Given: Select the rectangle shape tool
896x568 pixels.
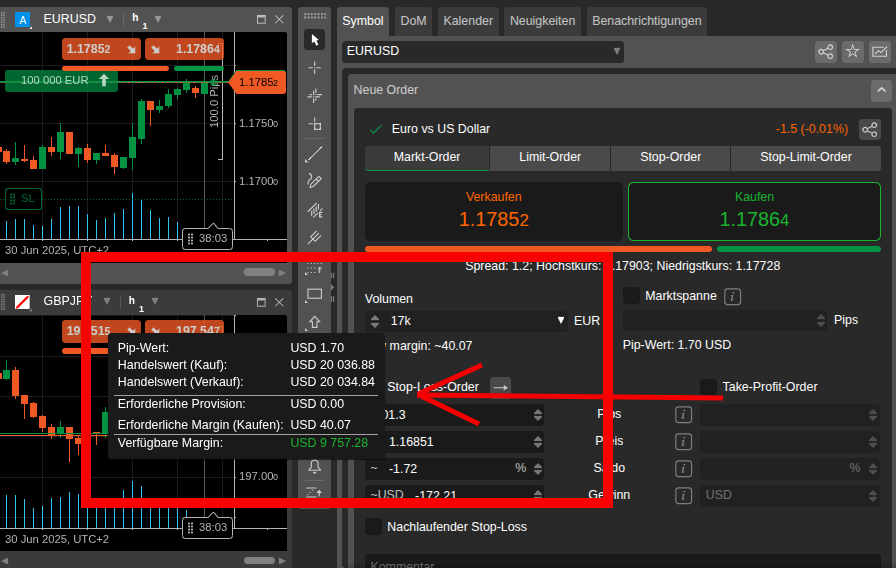Looking at the screenshot, I should tap(314, 294).
